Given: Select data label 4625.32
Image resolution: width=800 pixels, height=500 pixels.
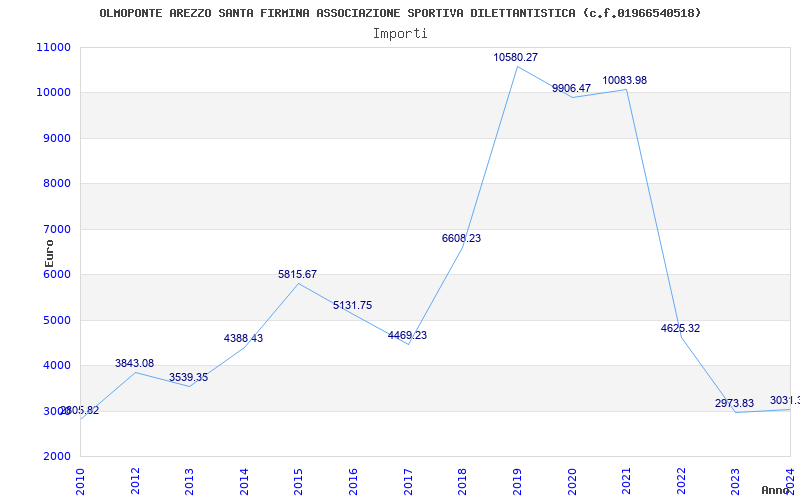Looking at the screenshot, I should pyautogui.click(x=680, y=329).
